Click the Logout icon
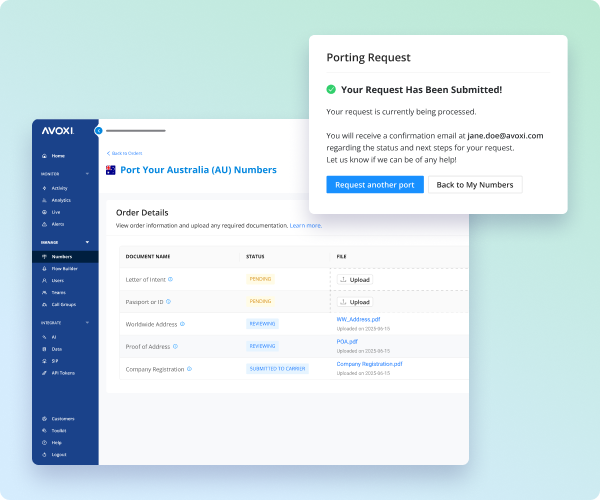The image size is (600, 500). [44, 454]
